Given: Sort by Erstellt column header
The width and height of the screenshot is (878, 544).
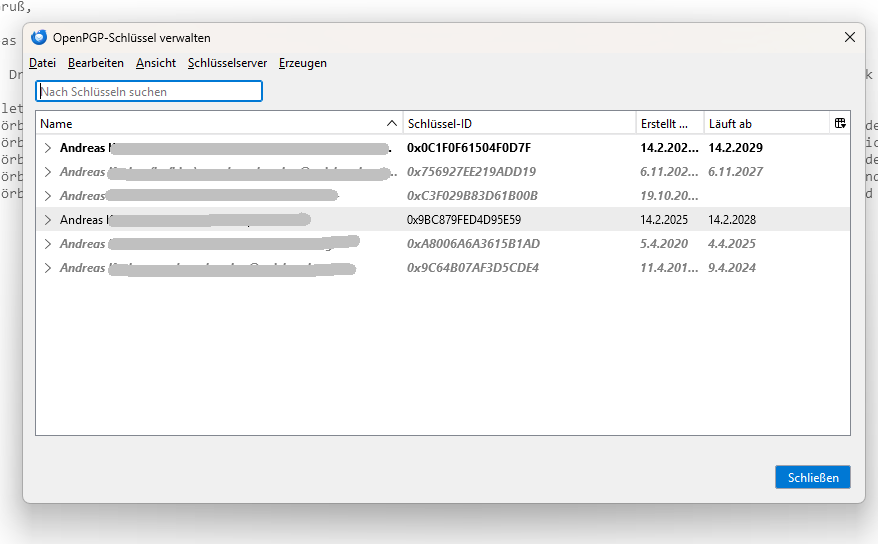Looking at the screenshot, I should (x=668, y=124).
